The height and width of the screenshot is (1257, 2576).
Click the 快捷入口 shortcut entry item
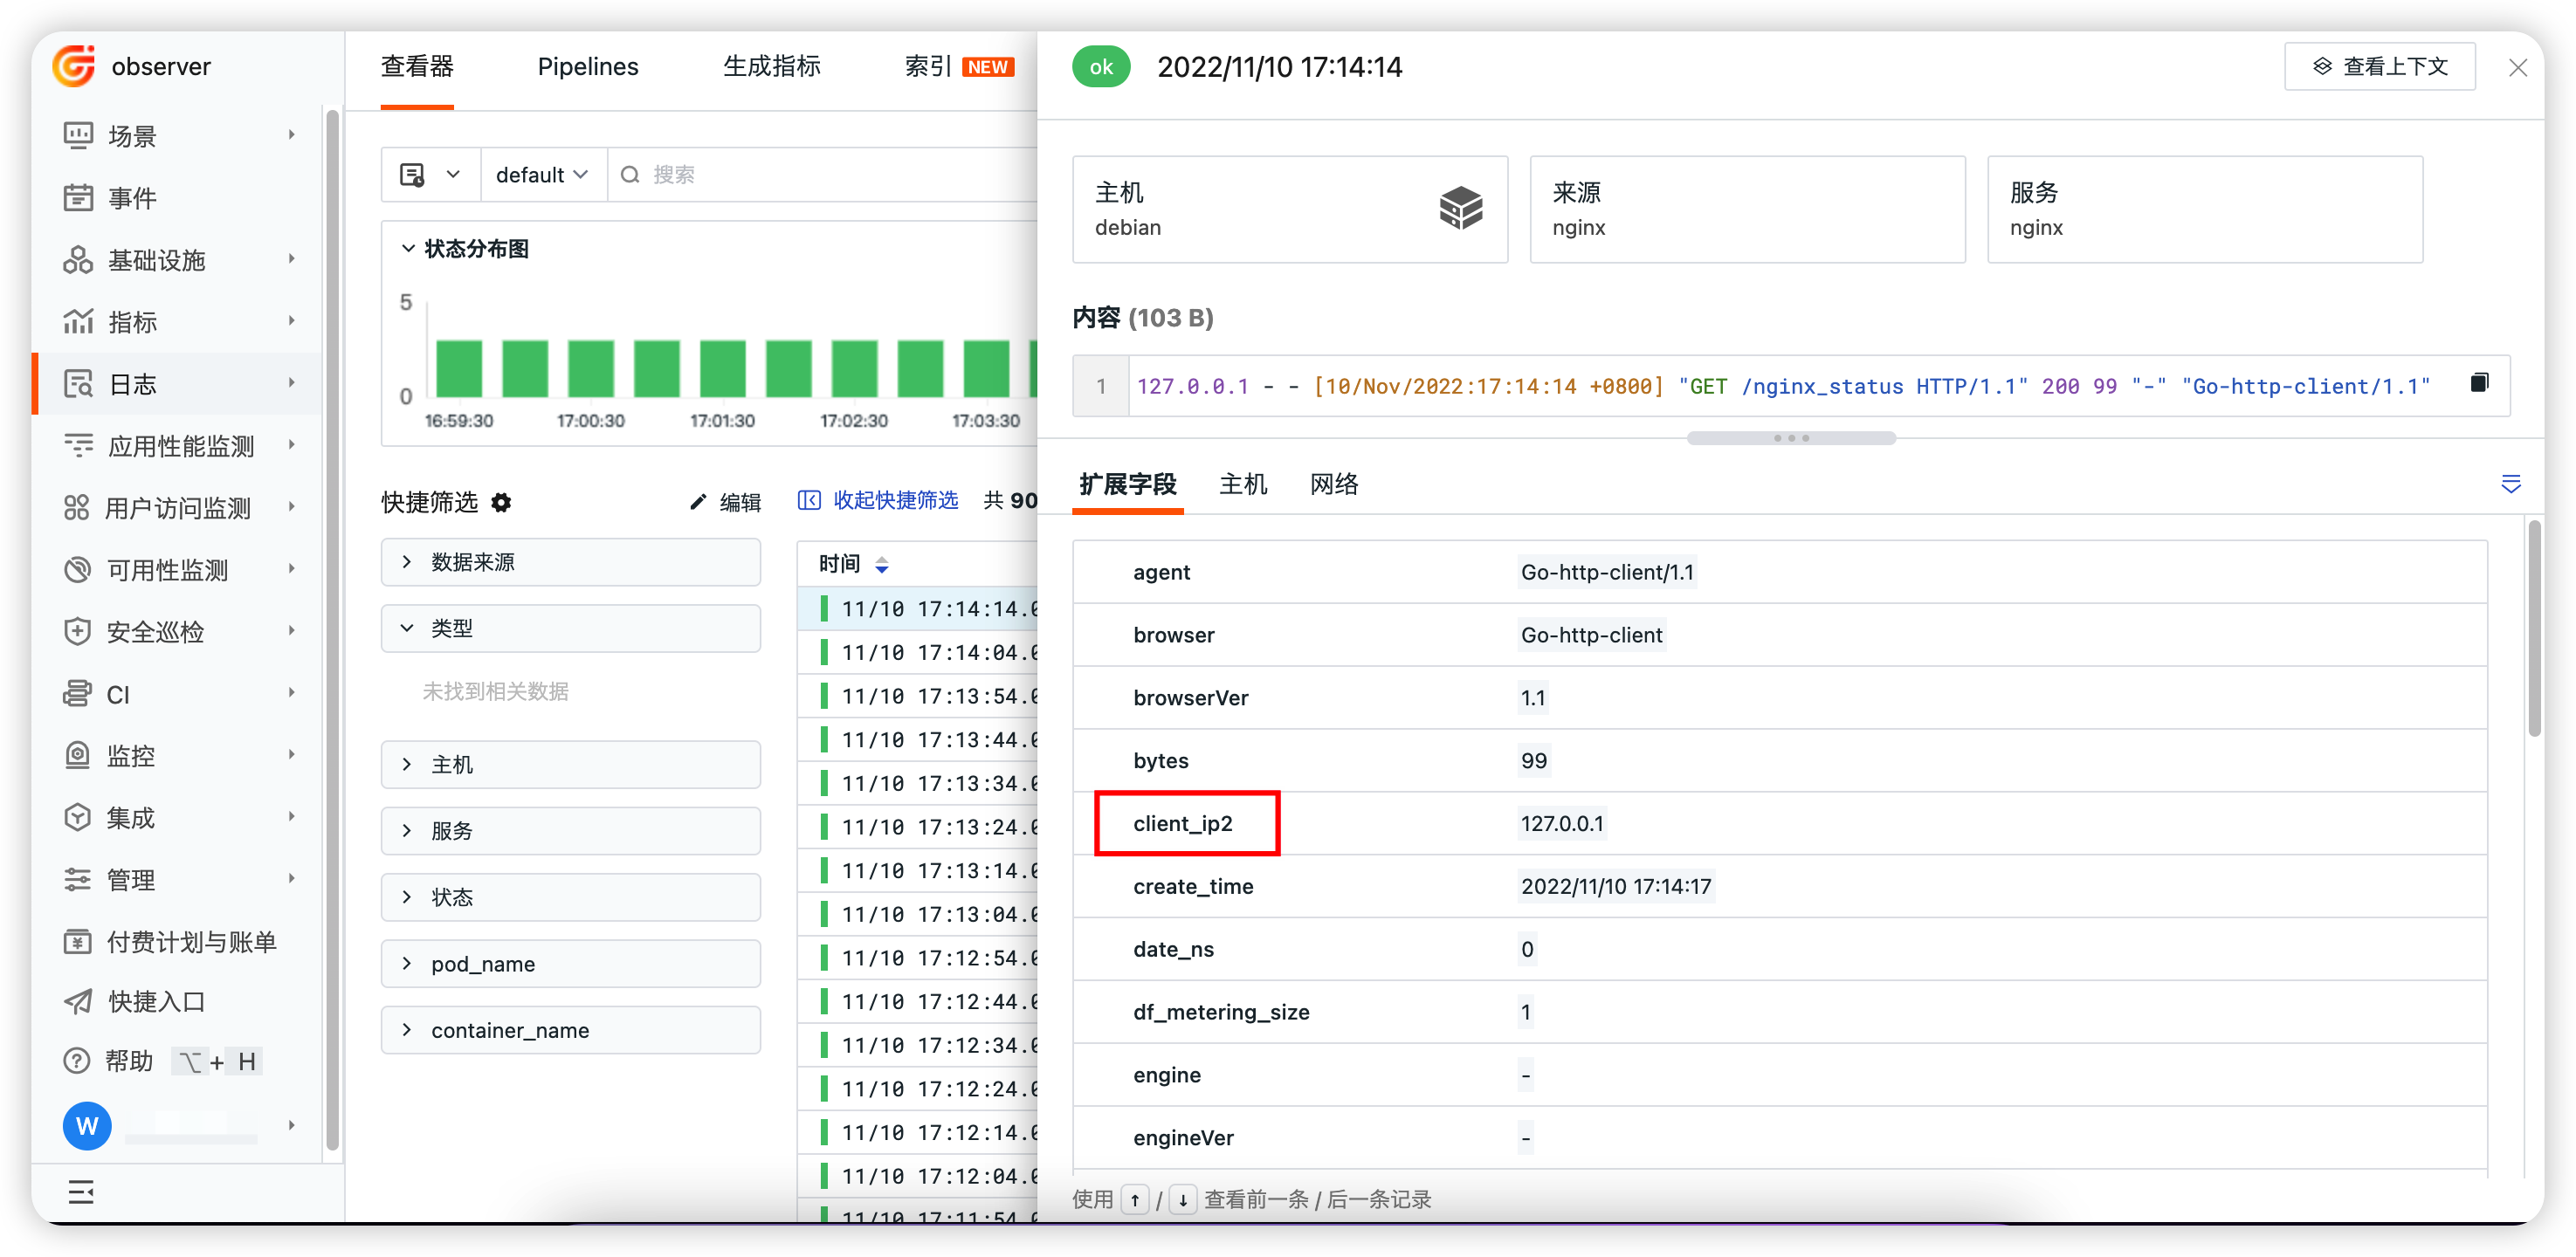156,1002
